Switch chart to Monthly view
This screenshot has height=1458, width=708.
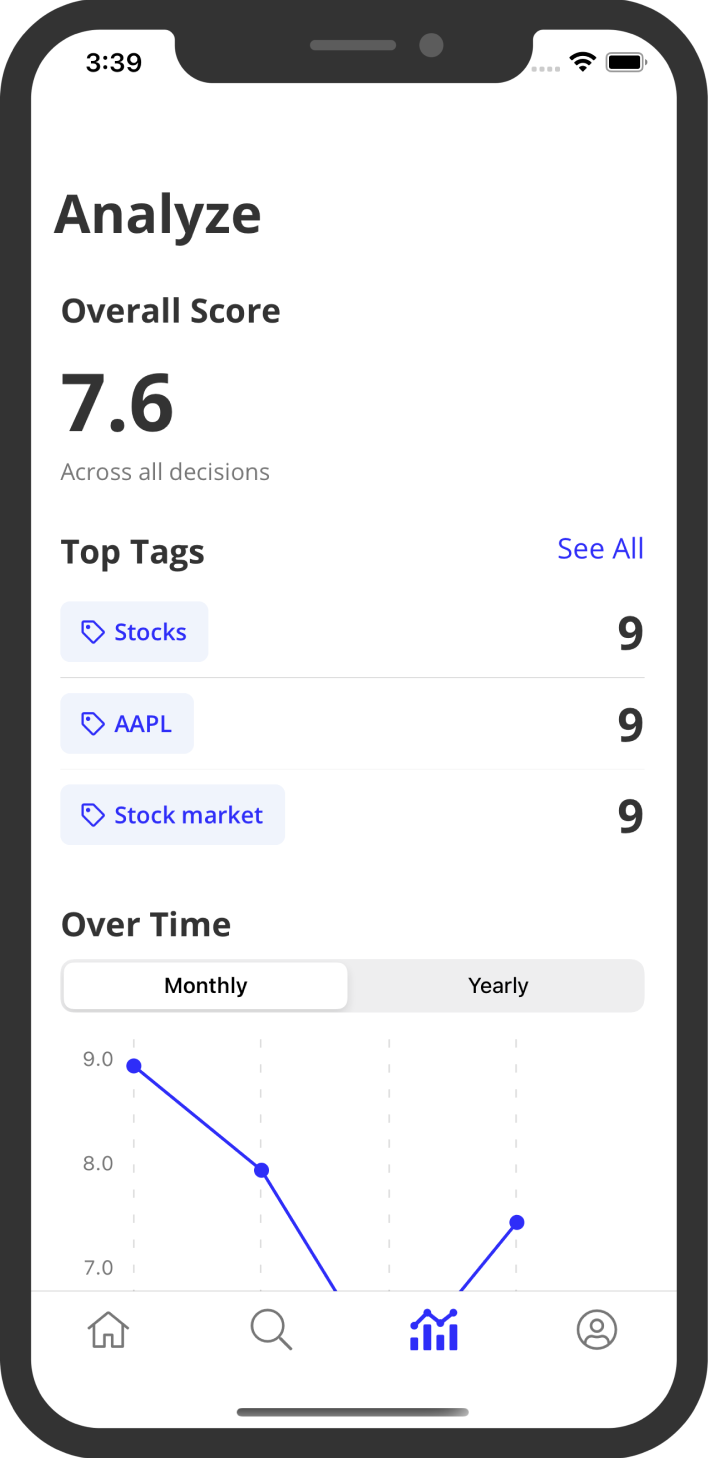click(206, 986)
